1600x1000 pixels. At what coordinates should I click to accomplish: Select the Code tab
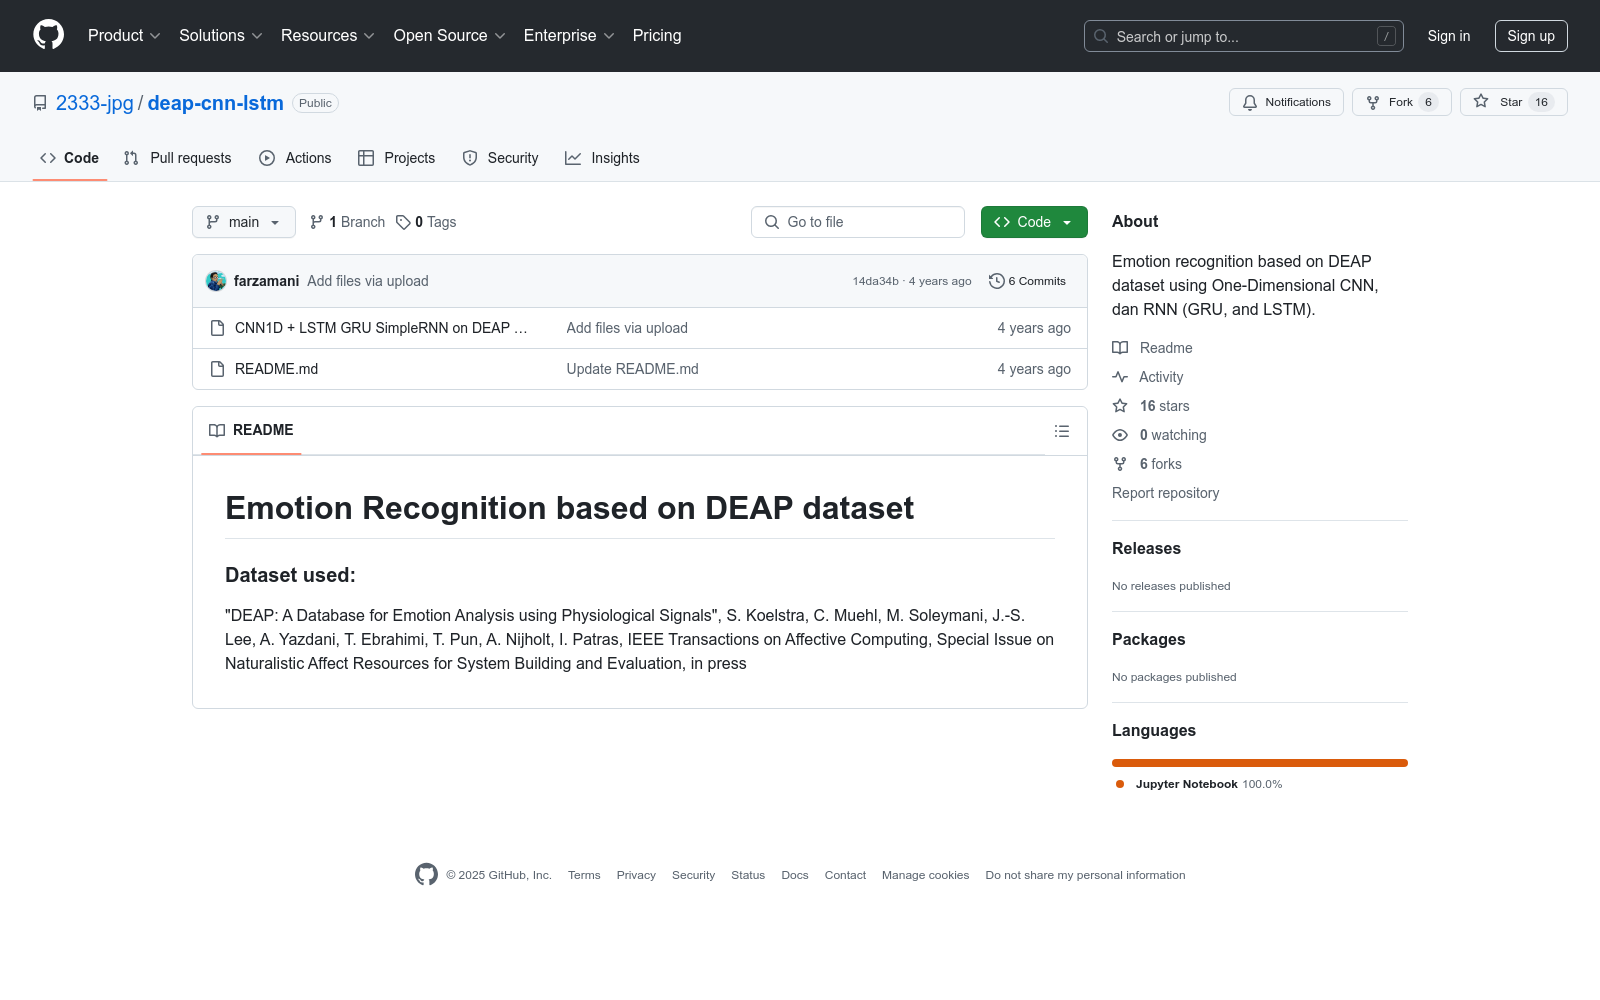(x=70, y=158)
